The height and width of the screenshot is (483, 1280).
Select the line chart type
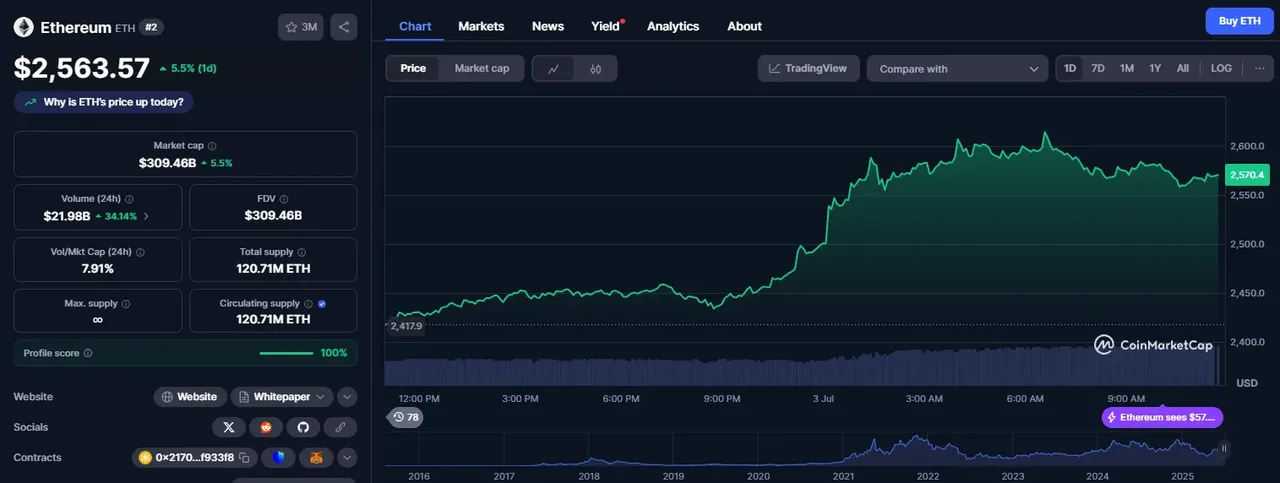tap(554, 69)
